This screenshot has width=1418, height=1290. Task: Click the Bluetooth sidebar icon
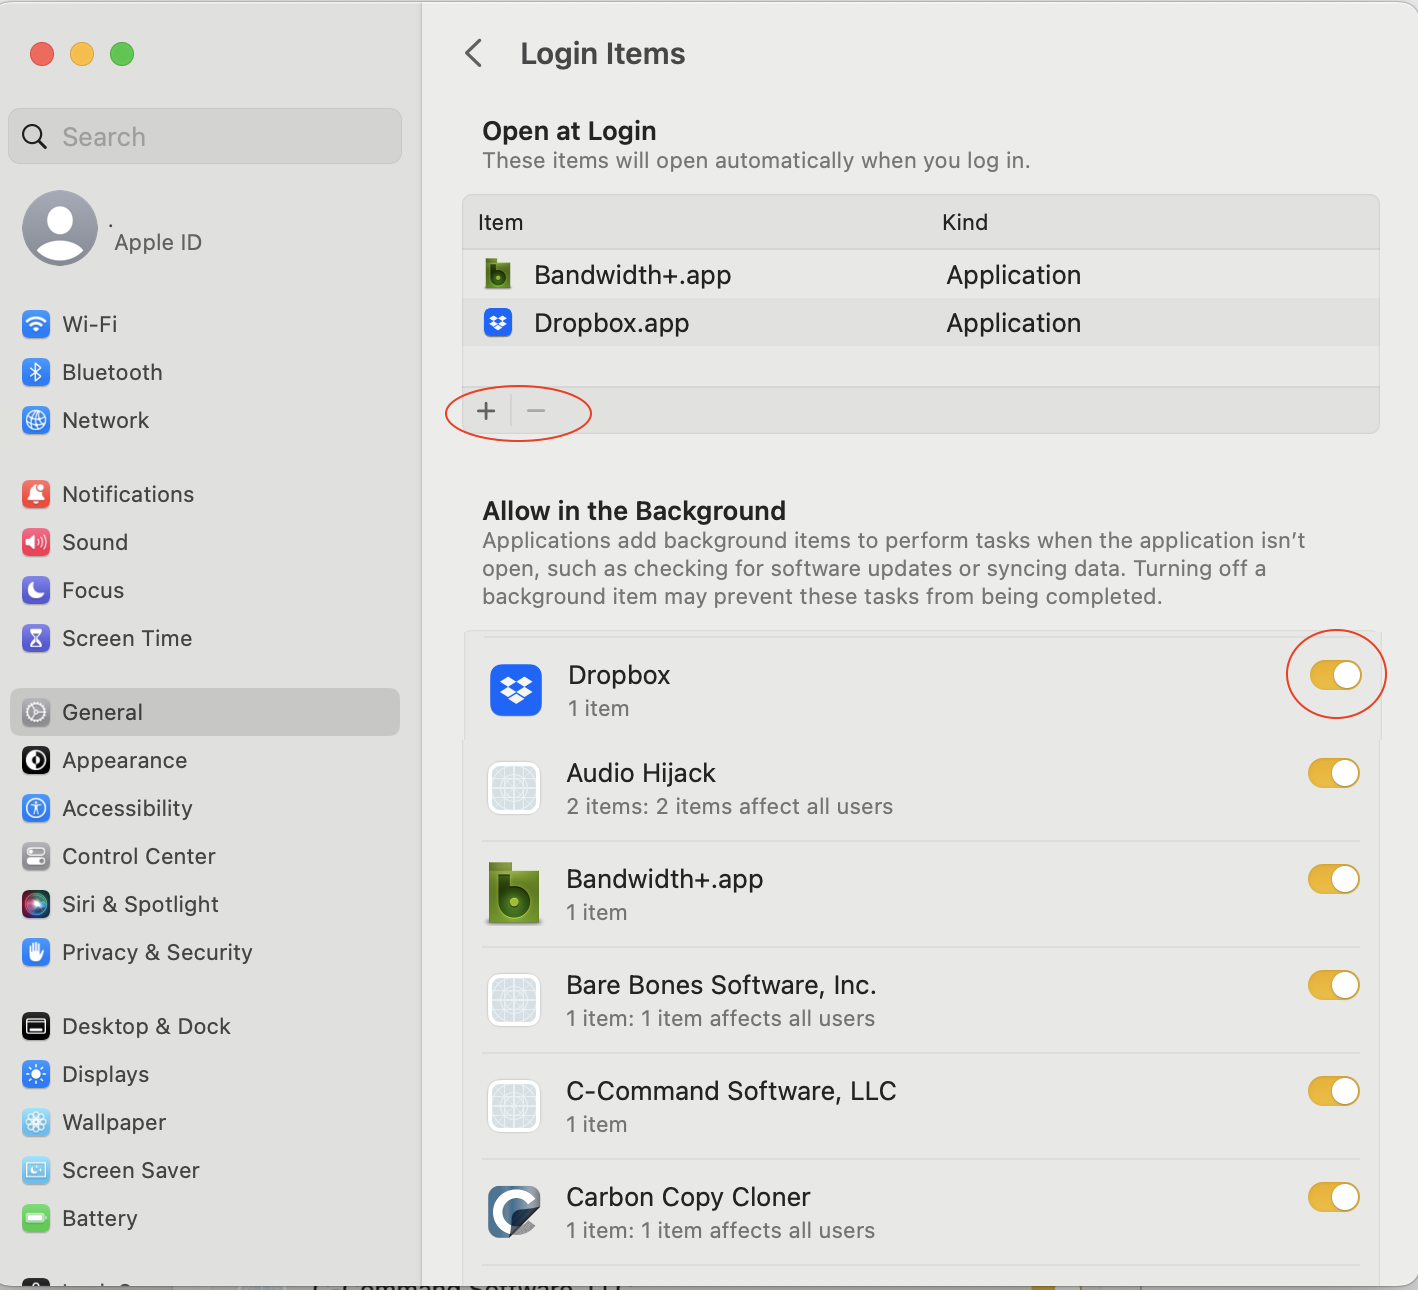(36, 372)
